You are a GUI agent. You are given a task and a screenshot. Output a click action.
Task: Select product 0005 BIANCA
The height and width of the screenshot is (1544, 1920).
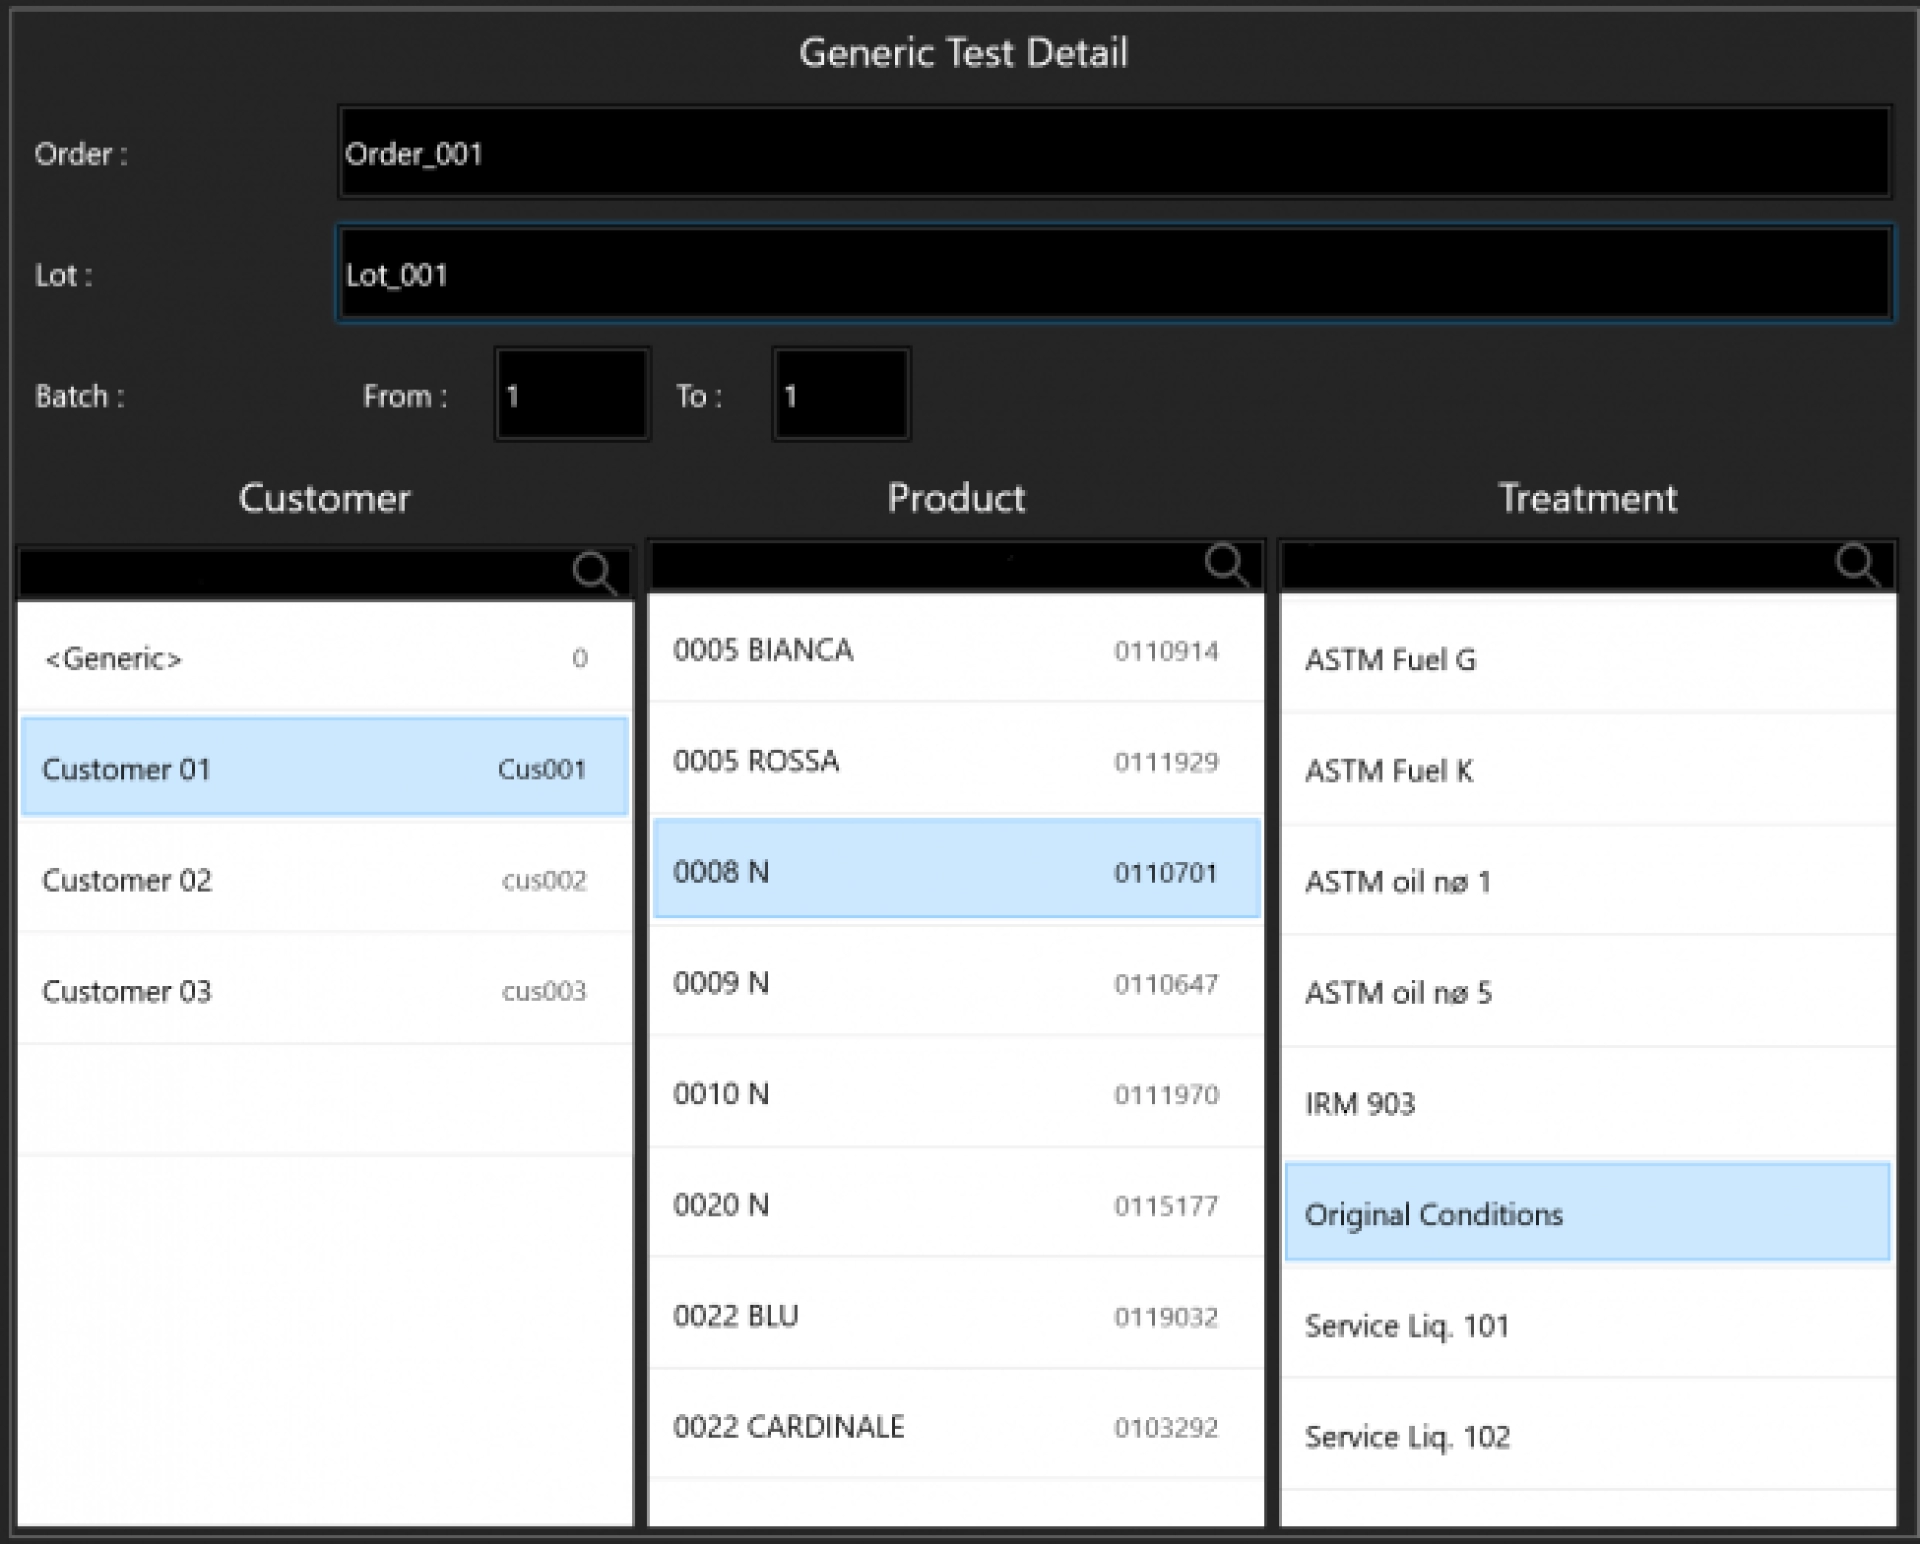click(955, 650)
